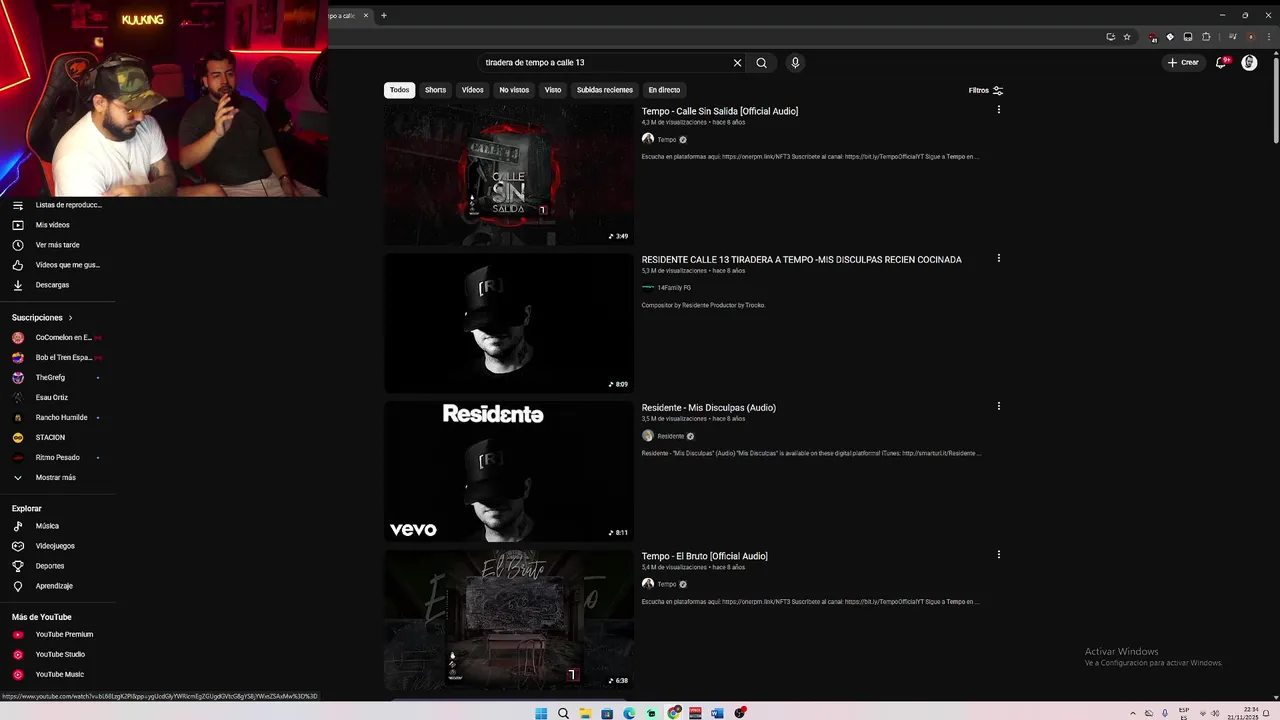1280x720 pixels.
Task: Select the Shorts filter chip
Action: [435, 90]
